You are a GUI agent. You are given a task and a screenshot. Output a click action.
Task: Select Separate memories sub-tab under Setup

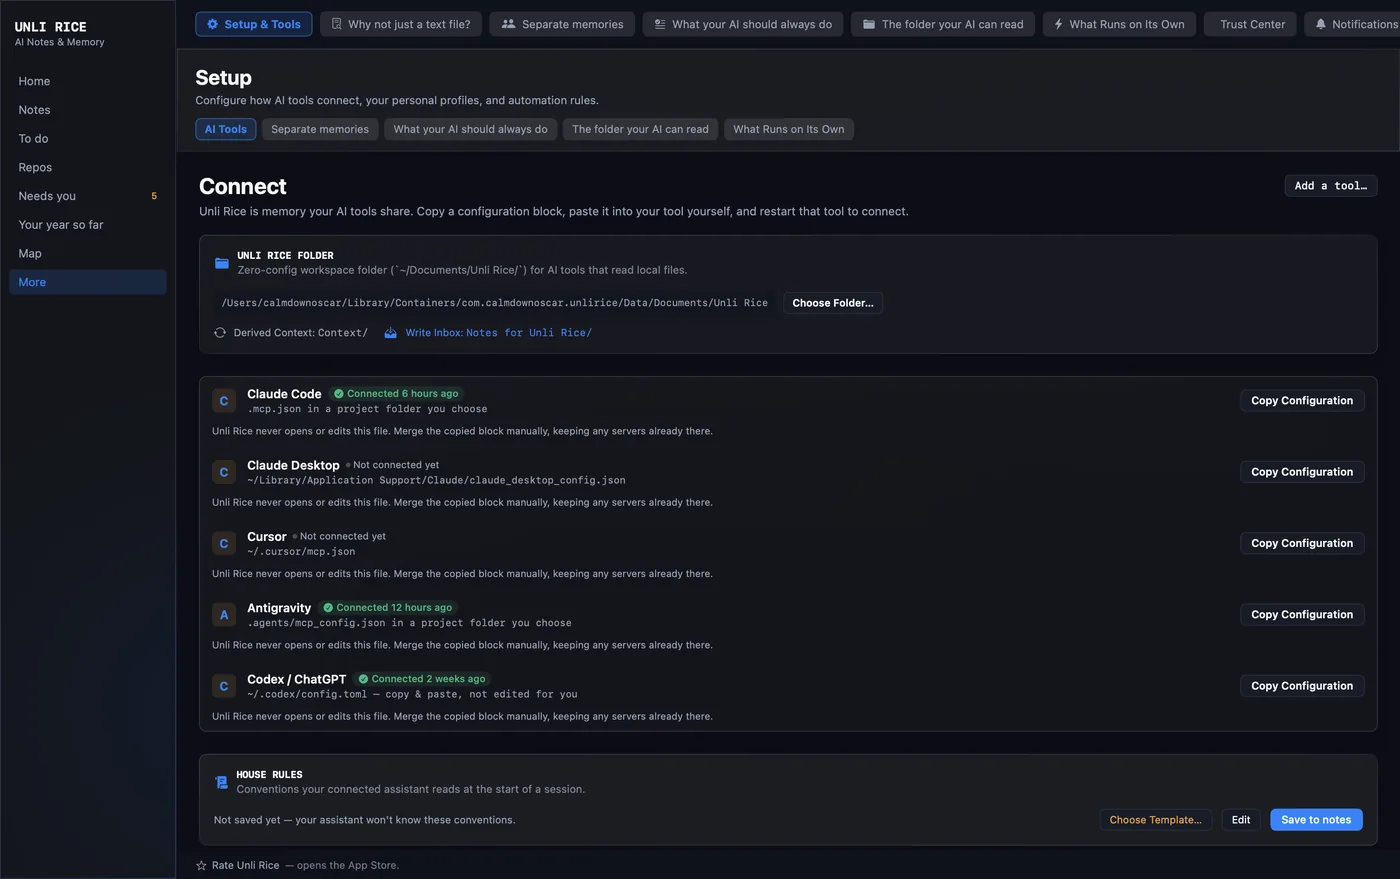pyautogui.click(x=320, y=129)
